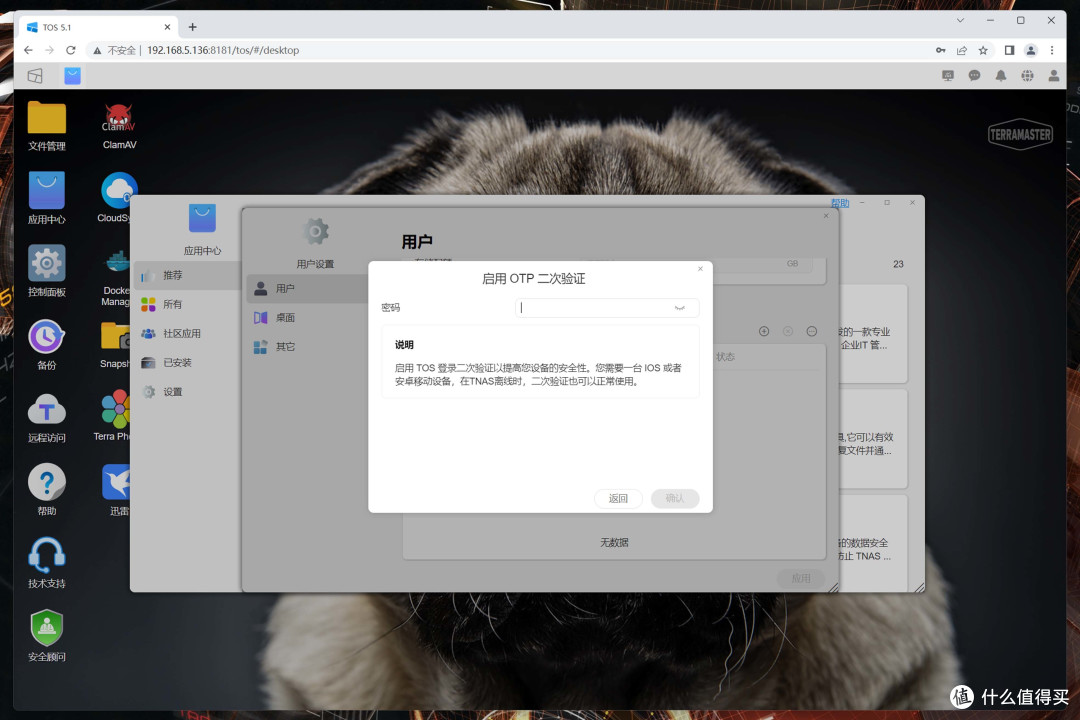The width and height of the screenshot is (1080, 720).
Task: Focus the 密码 password input field
Action: point(607,308)
